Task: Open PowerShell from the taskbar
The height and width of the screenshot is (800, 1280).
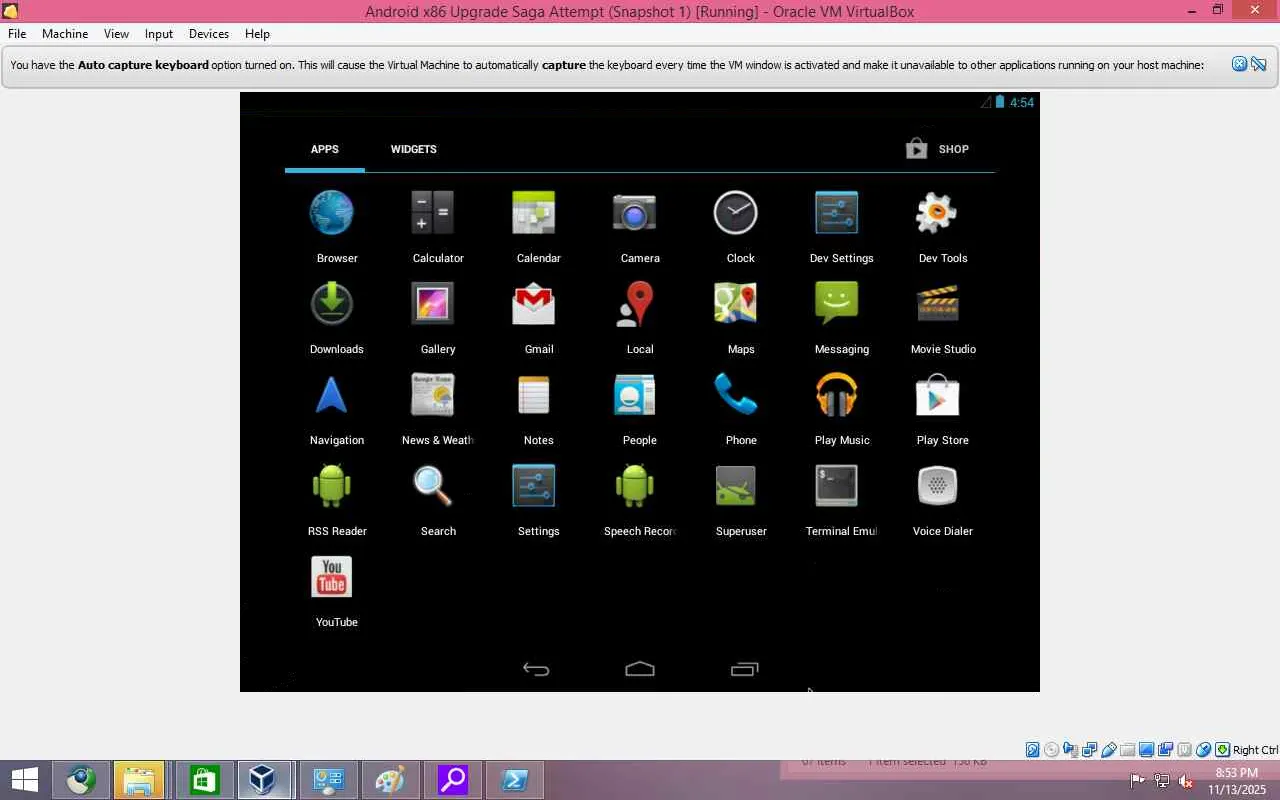Action: pos(514,780)
